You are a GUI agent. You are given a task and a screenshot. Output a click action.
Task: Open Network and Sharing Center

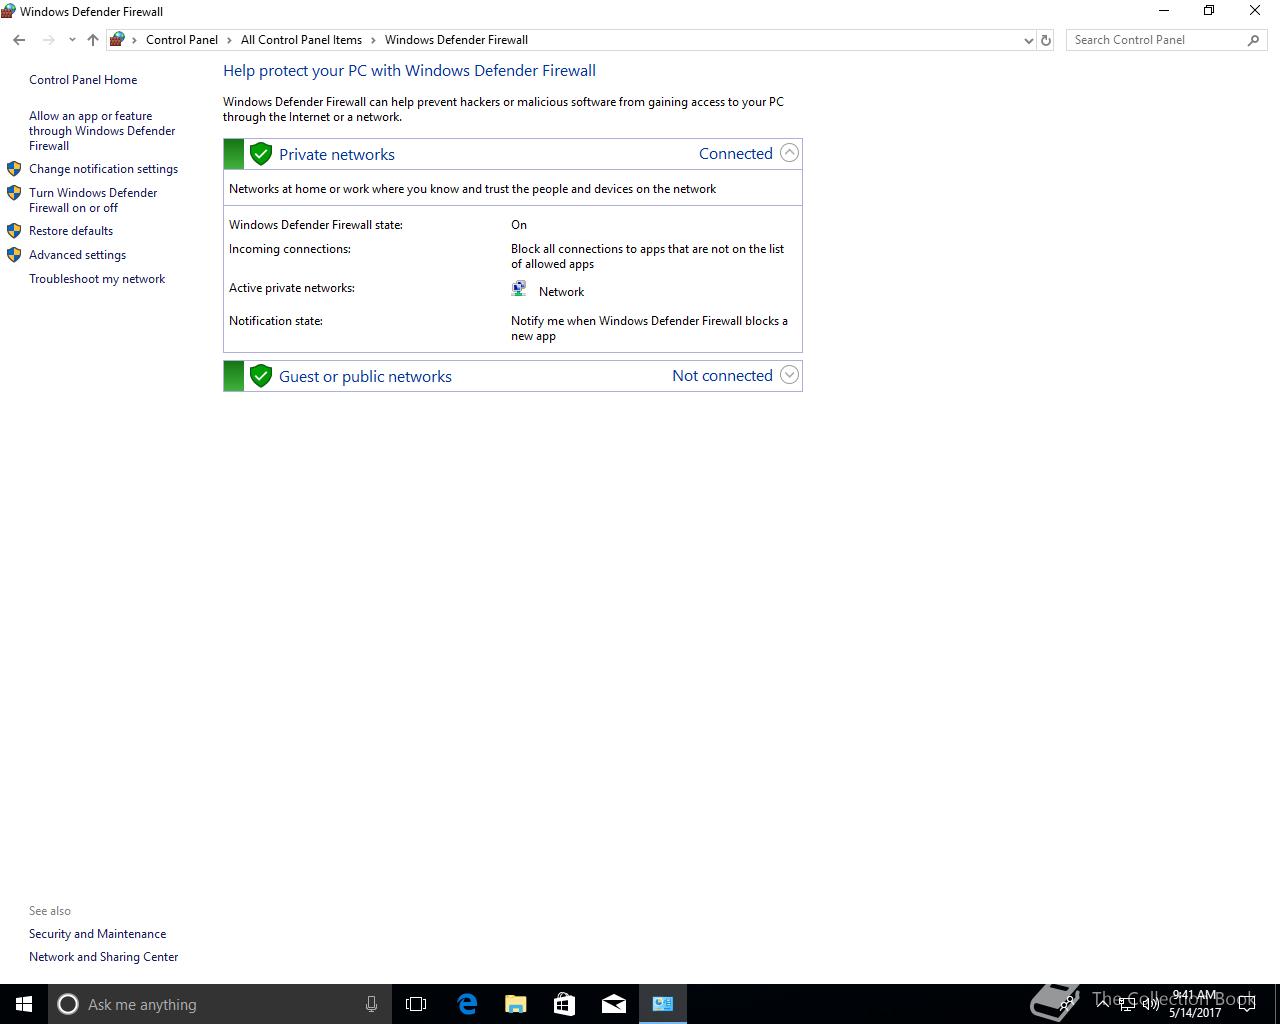[x=104, y=957]
